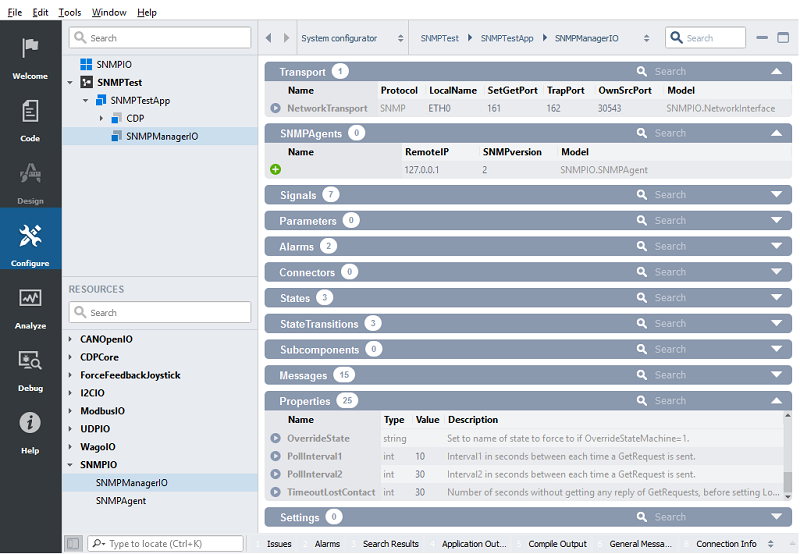Open the Help mode
This screenshot has height=554, width=800.
[x=30, y=432]
